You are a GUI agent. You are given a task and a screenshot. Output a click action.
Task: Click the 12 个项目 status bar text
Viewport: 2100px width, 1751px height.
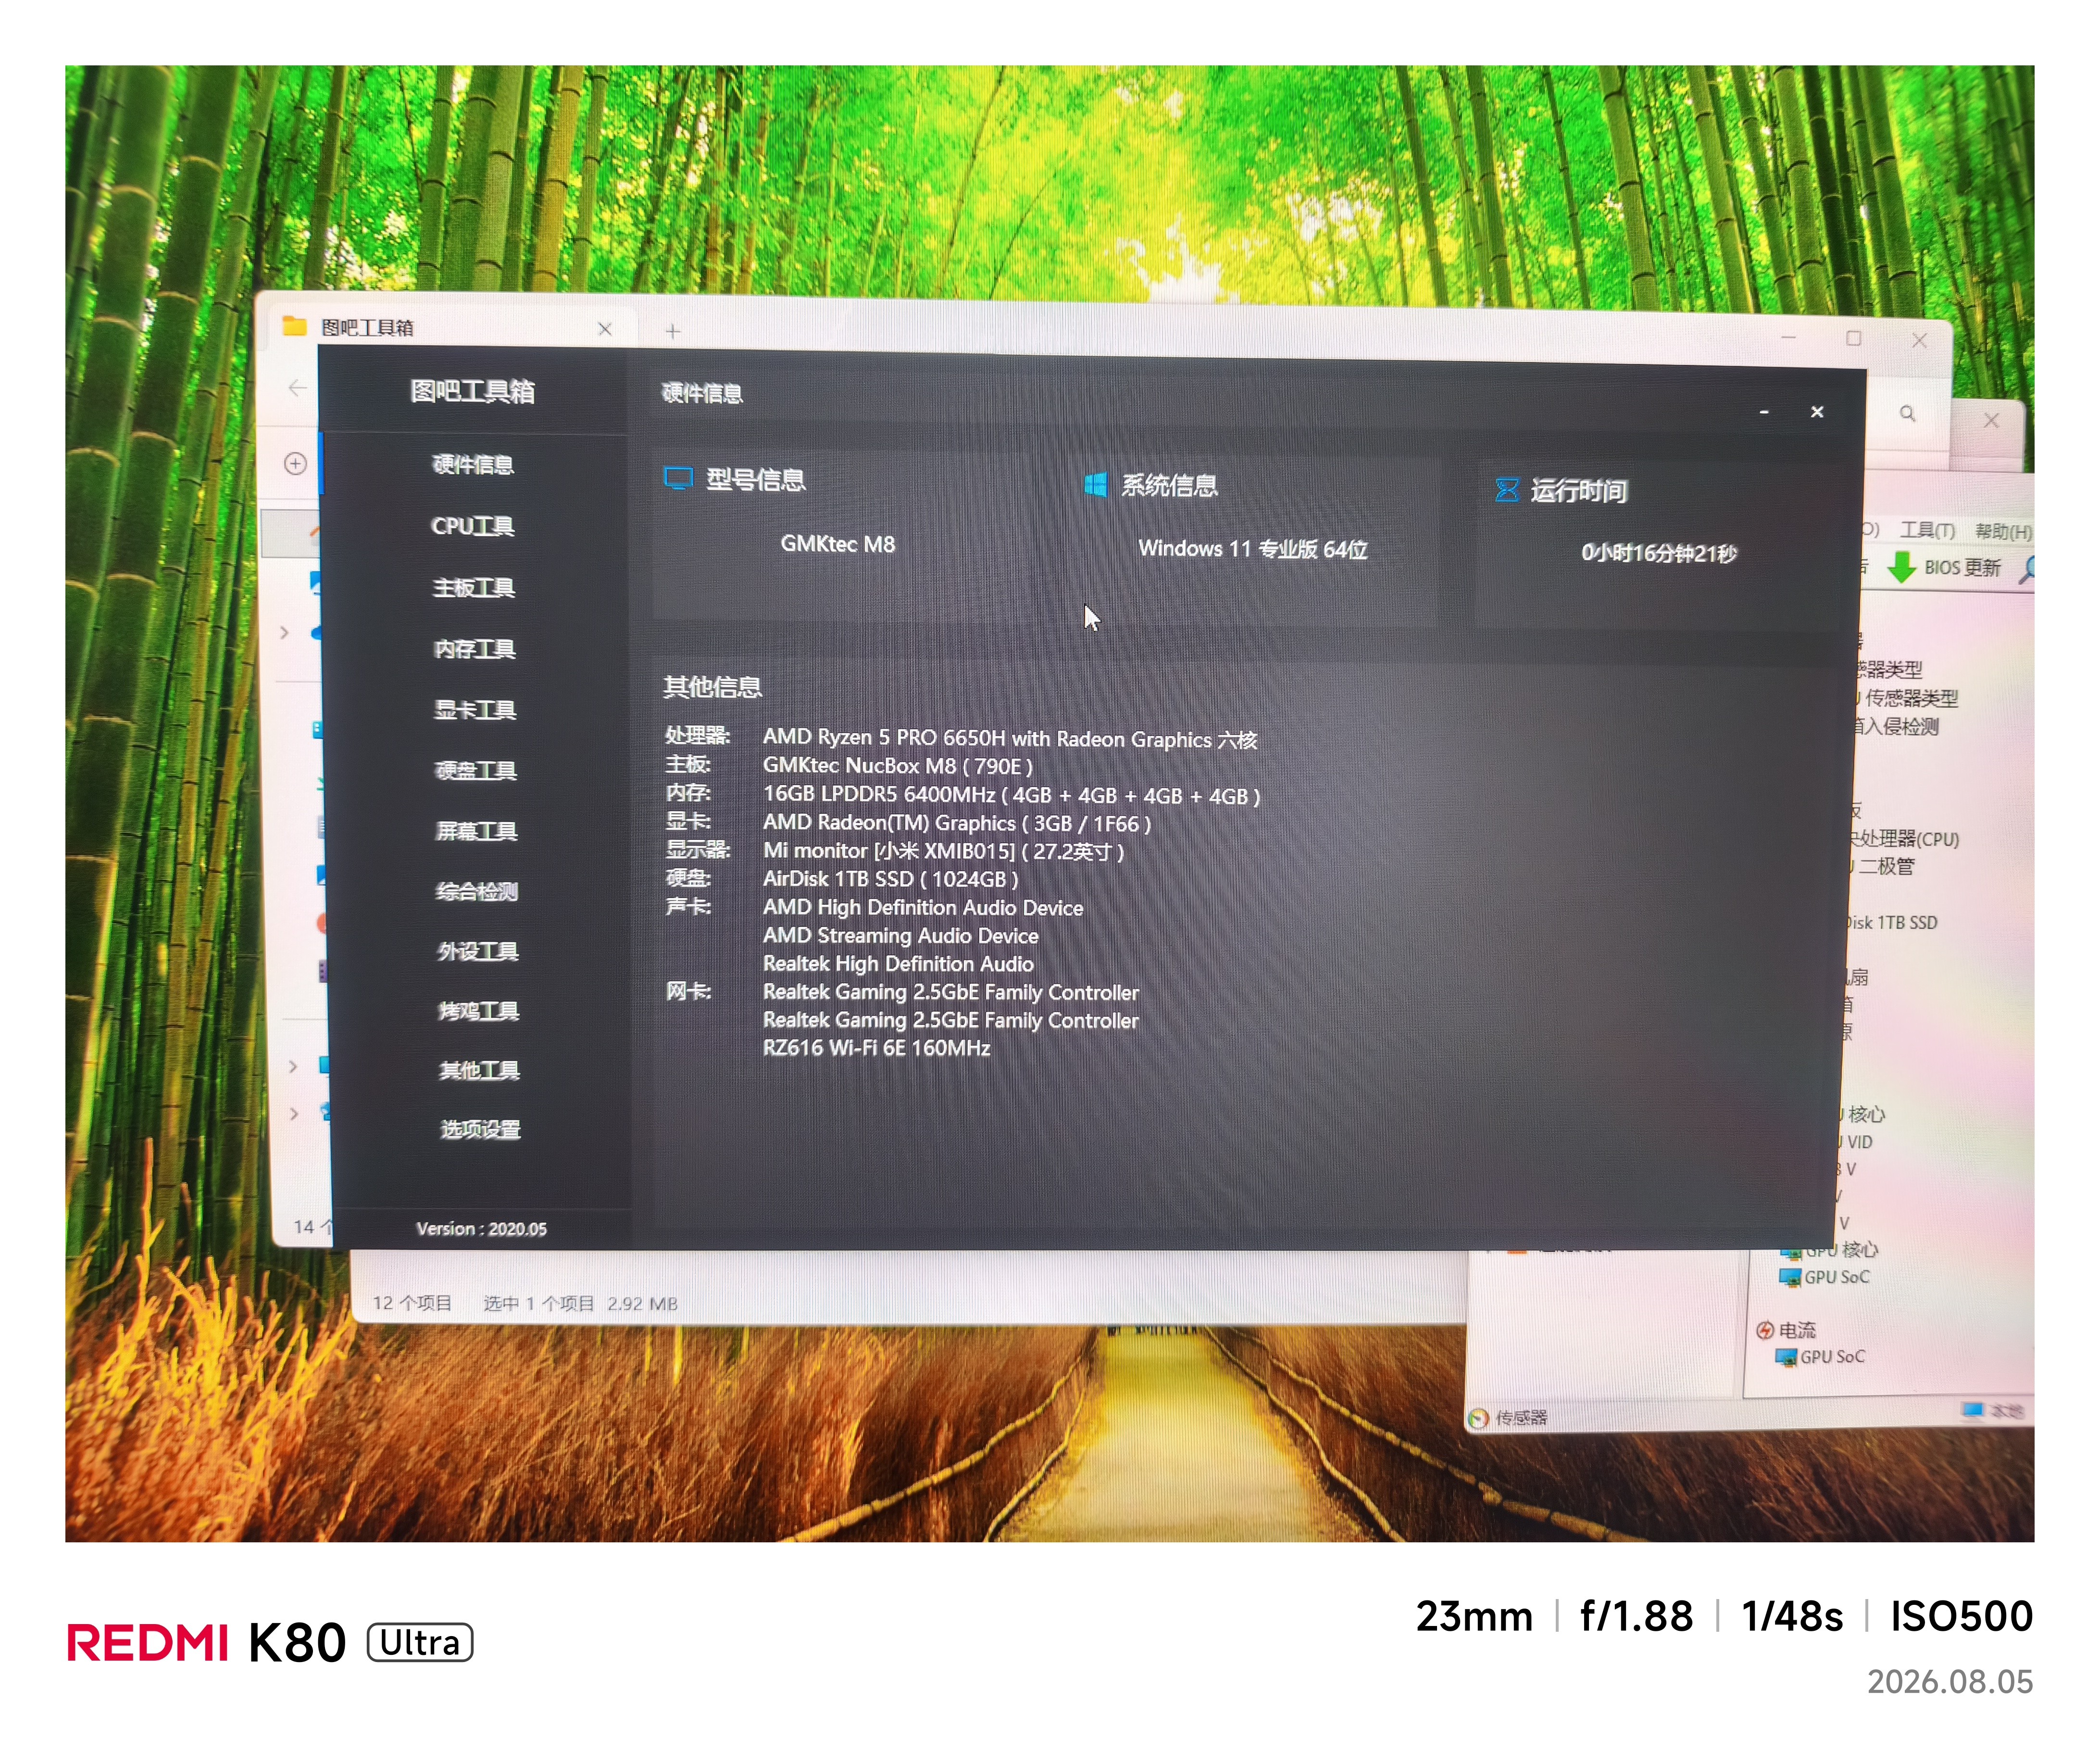(412, 1302)
